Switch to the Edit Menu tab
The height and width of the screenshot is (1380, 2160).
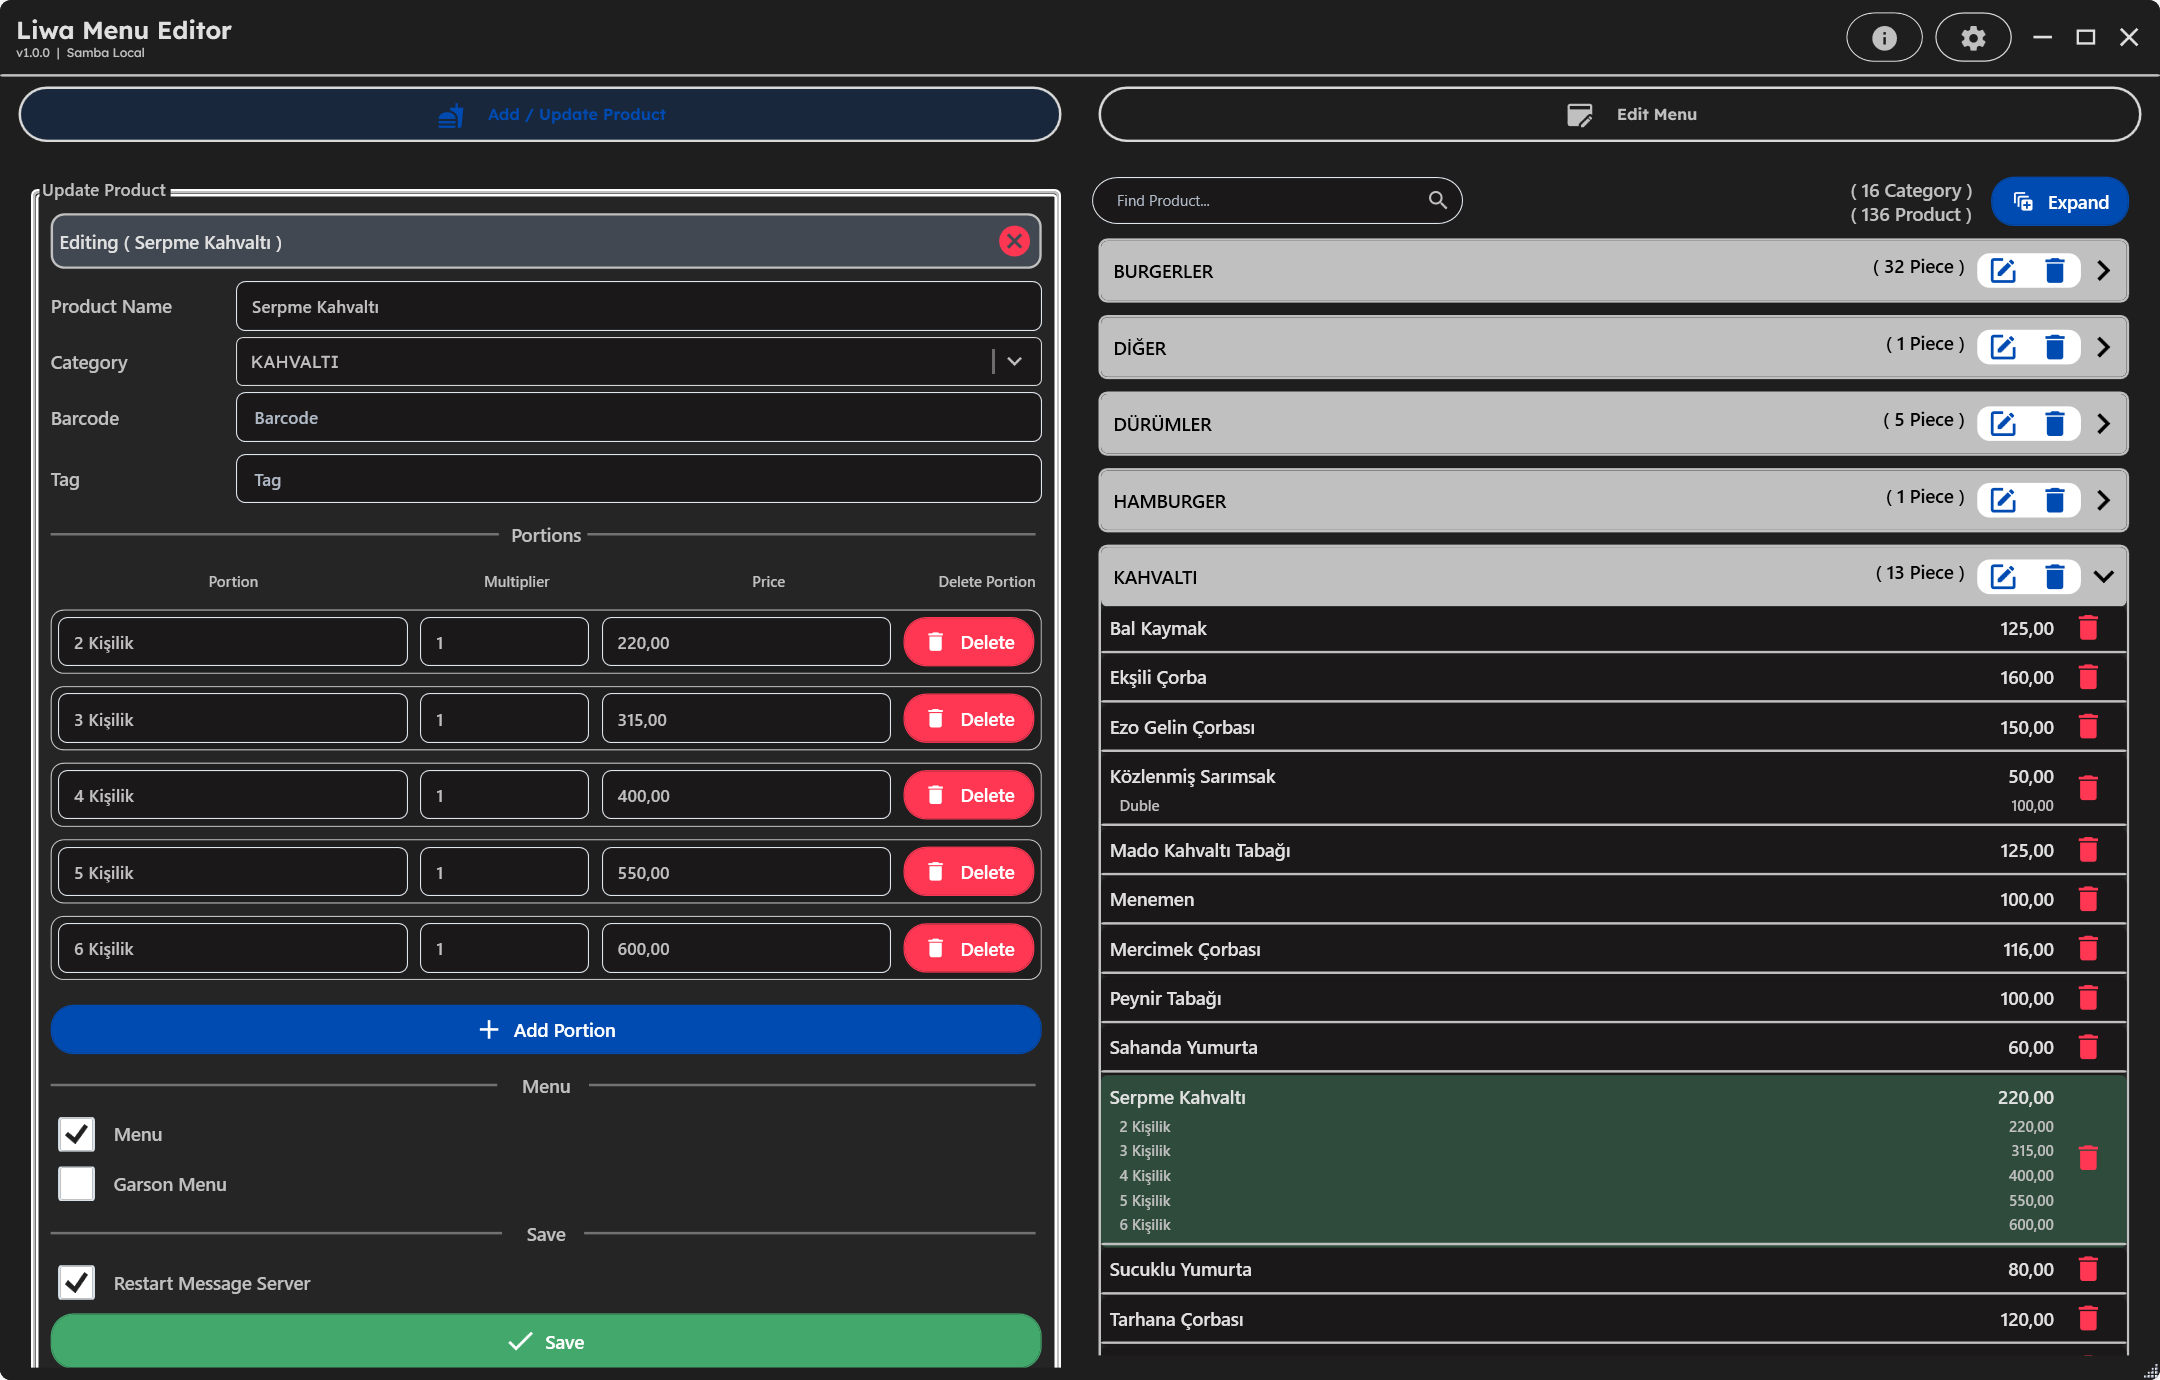[1618, 114]
